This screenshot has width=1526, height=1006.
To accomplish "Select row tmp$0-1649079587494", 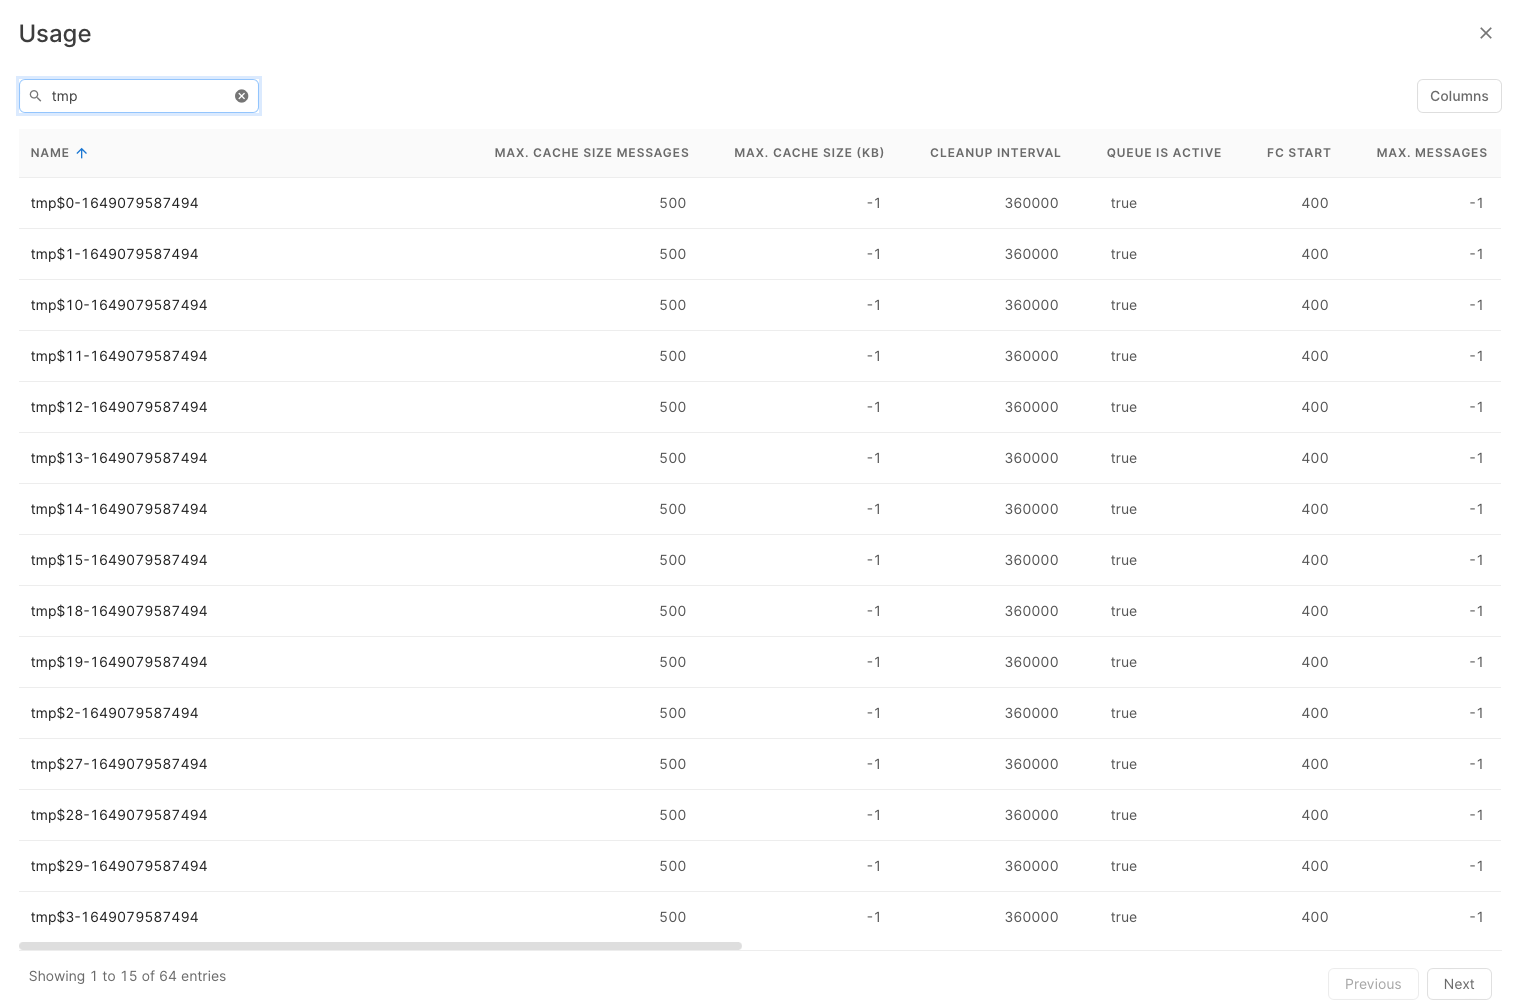I will (x=115, y=203).
